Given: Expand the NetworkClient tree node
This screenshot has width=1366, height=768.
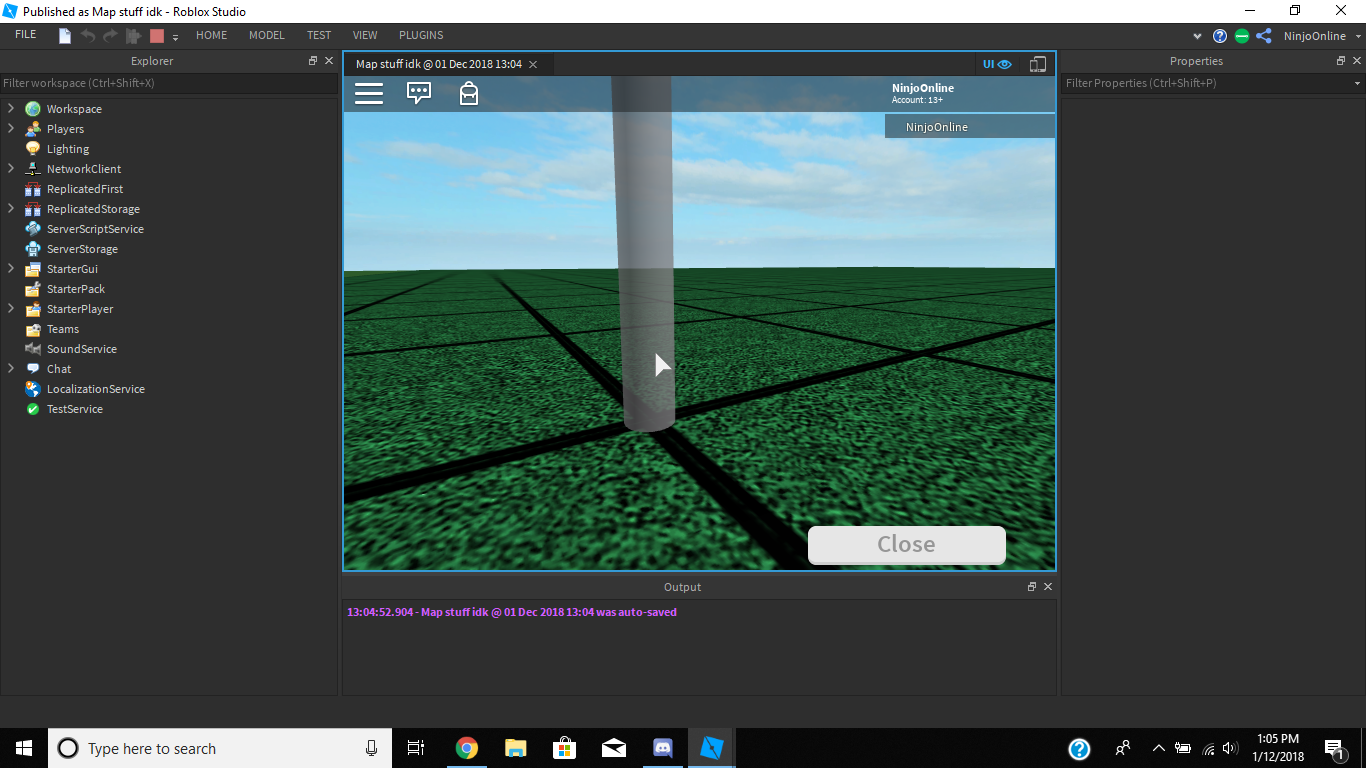Looking at the screenshot, I should [x=11, y=168].
